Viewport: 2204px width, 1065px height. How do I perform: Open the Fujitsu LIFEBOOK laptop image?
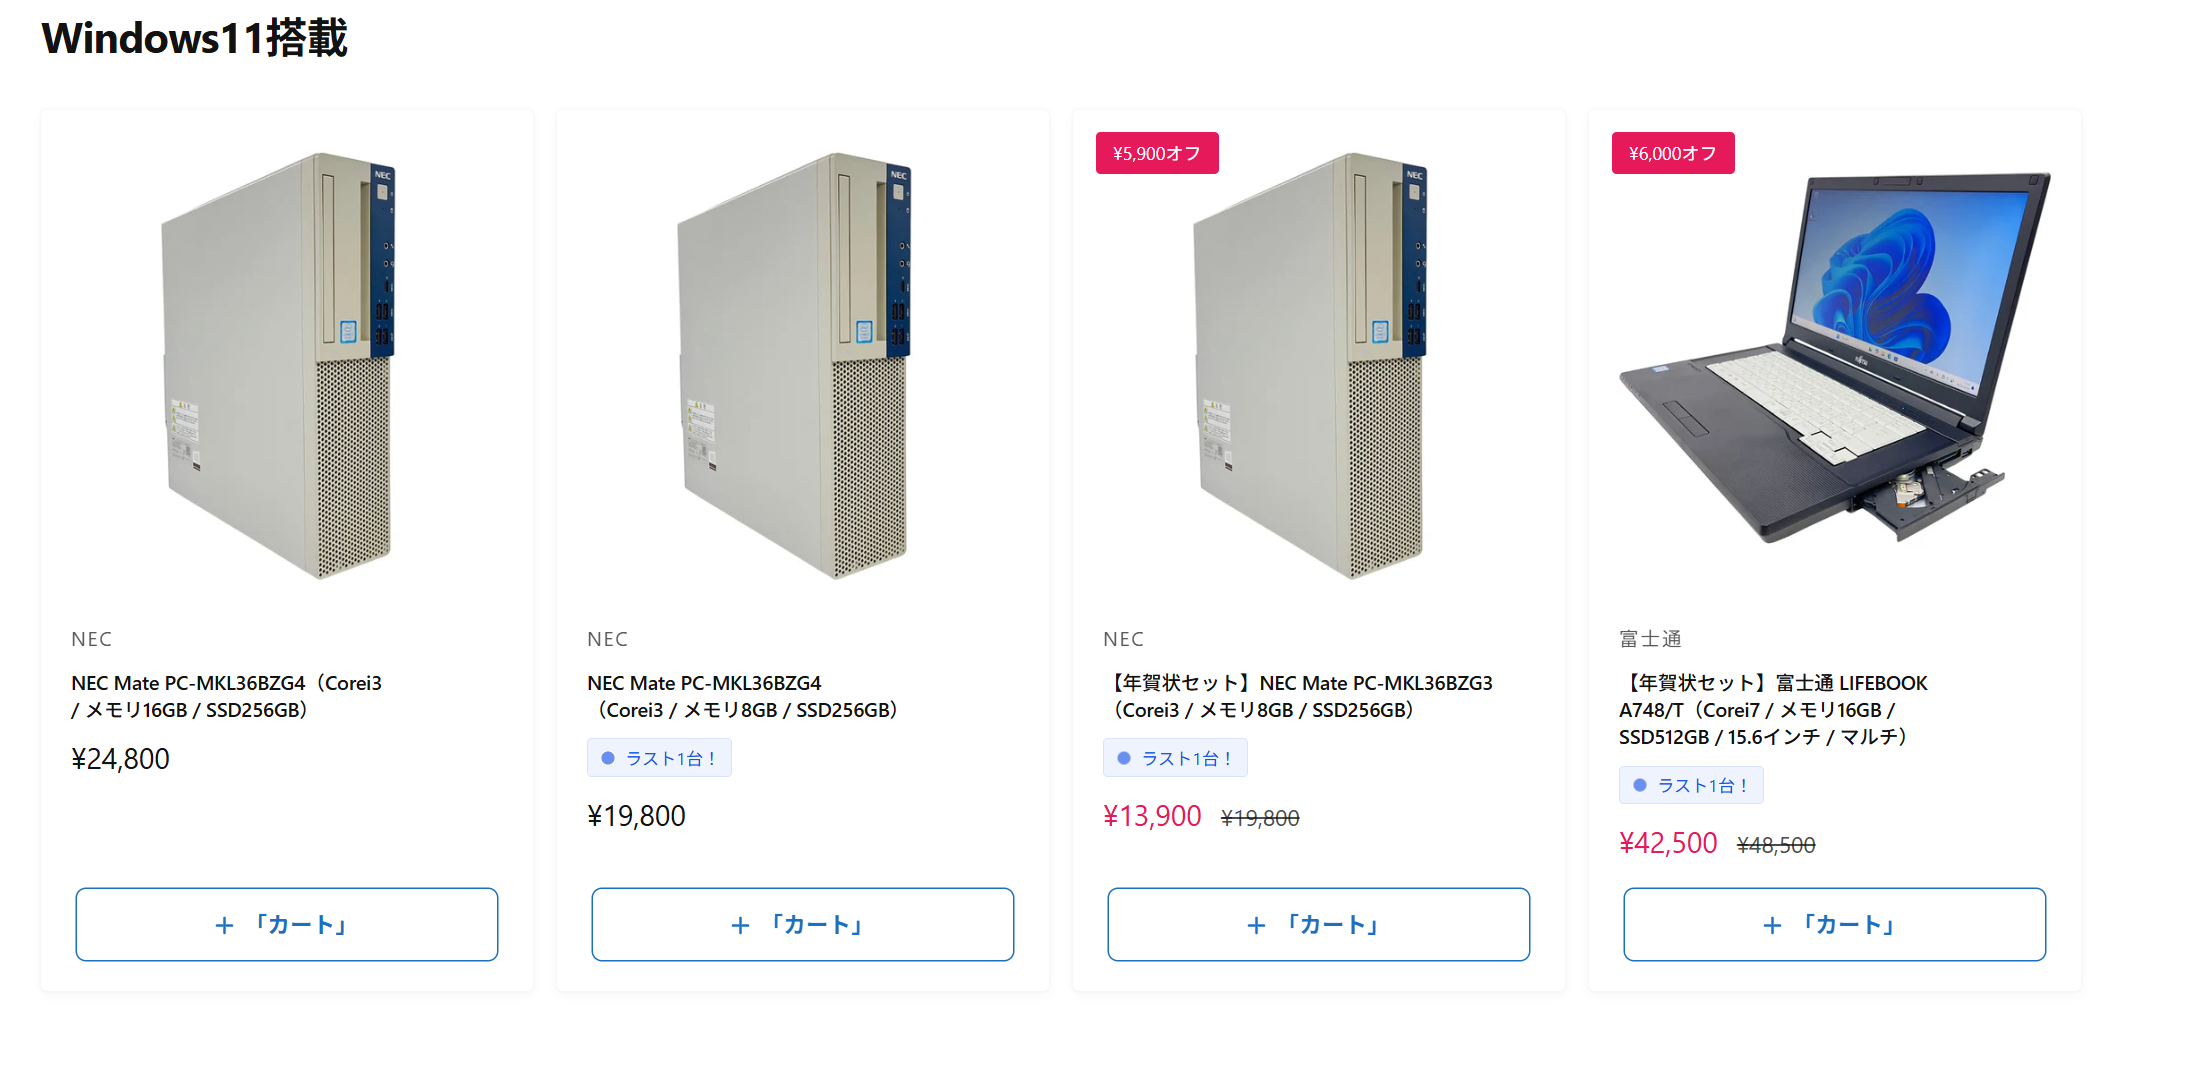point(1834,360)
